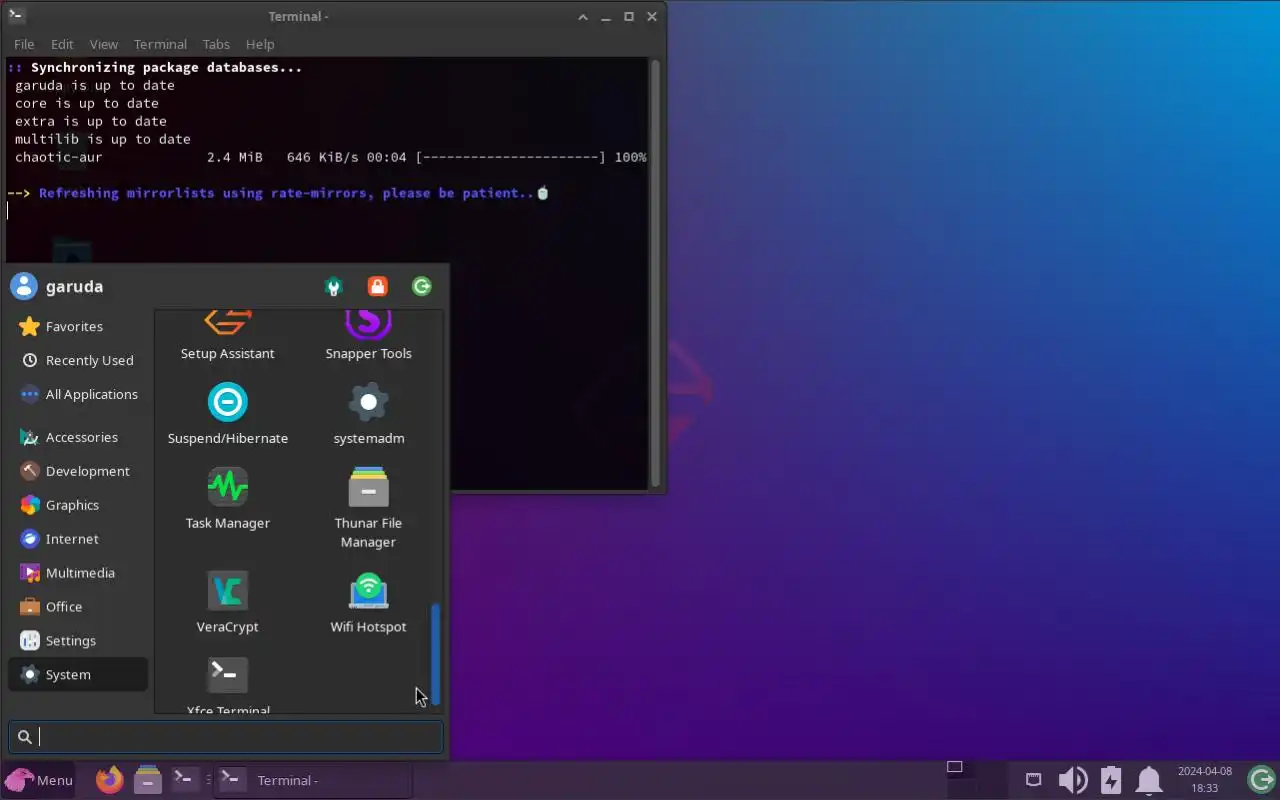
Task: Open the network connection tray icon
Action: pyautogui.click(x=1034, y=780)
